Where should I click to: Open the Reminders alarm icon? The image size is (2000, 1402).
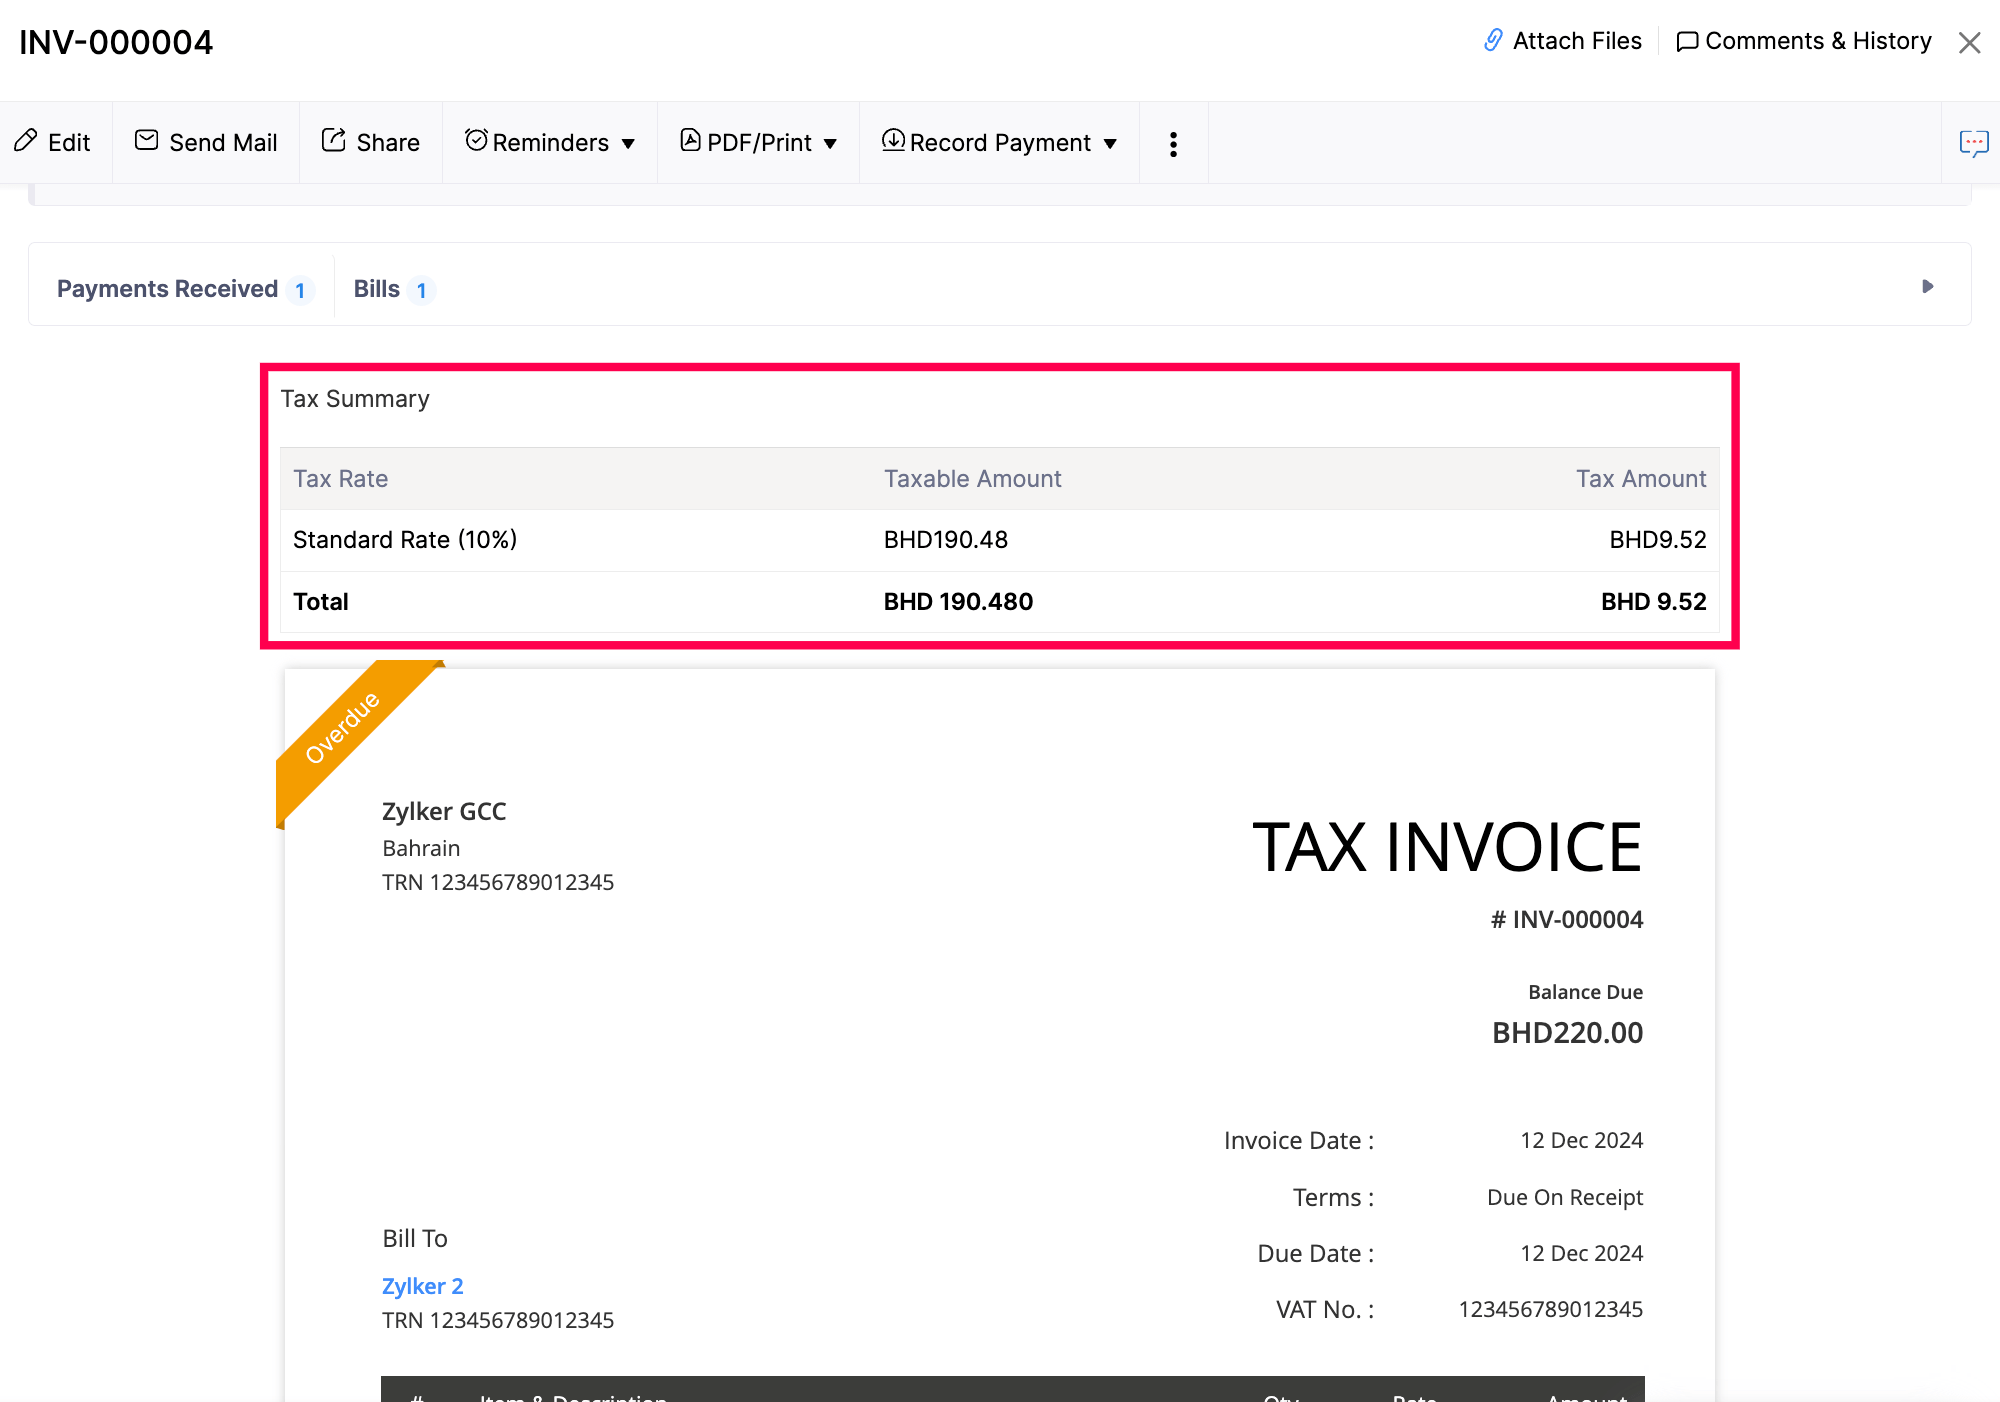(x=477, y=142)
